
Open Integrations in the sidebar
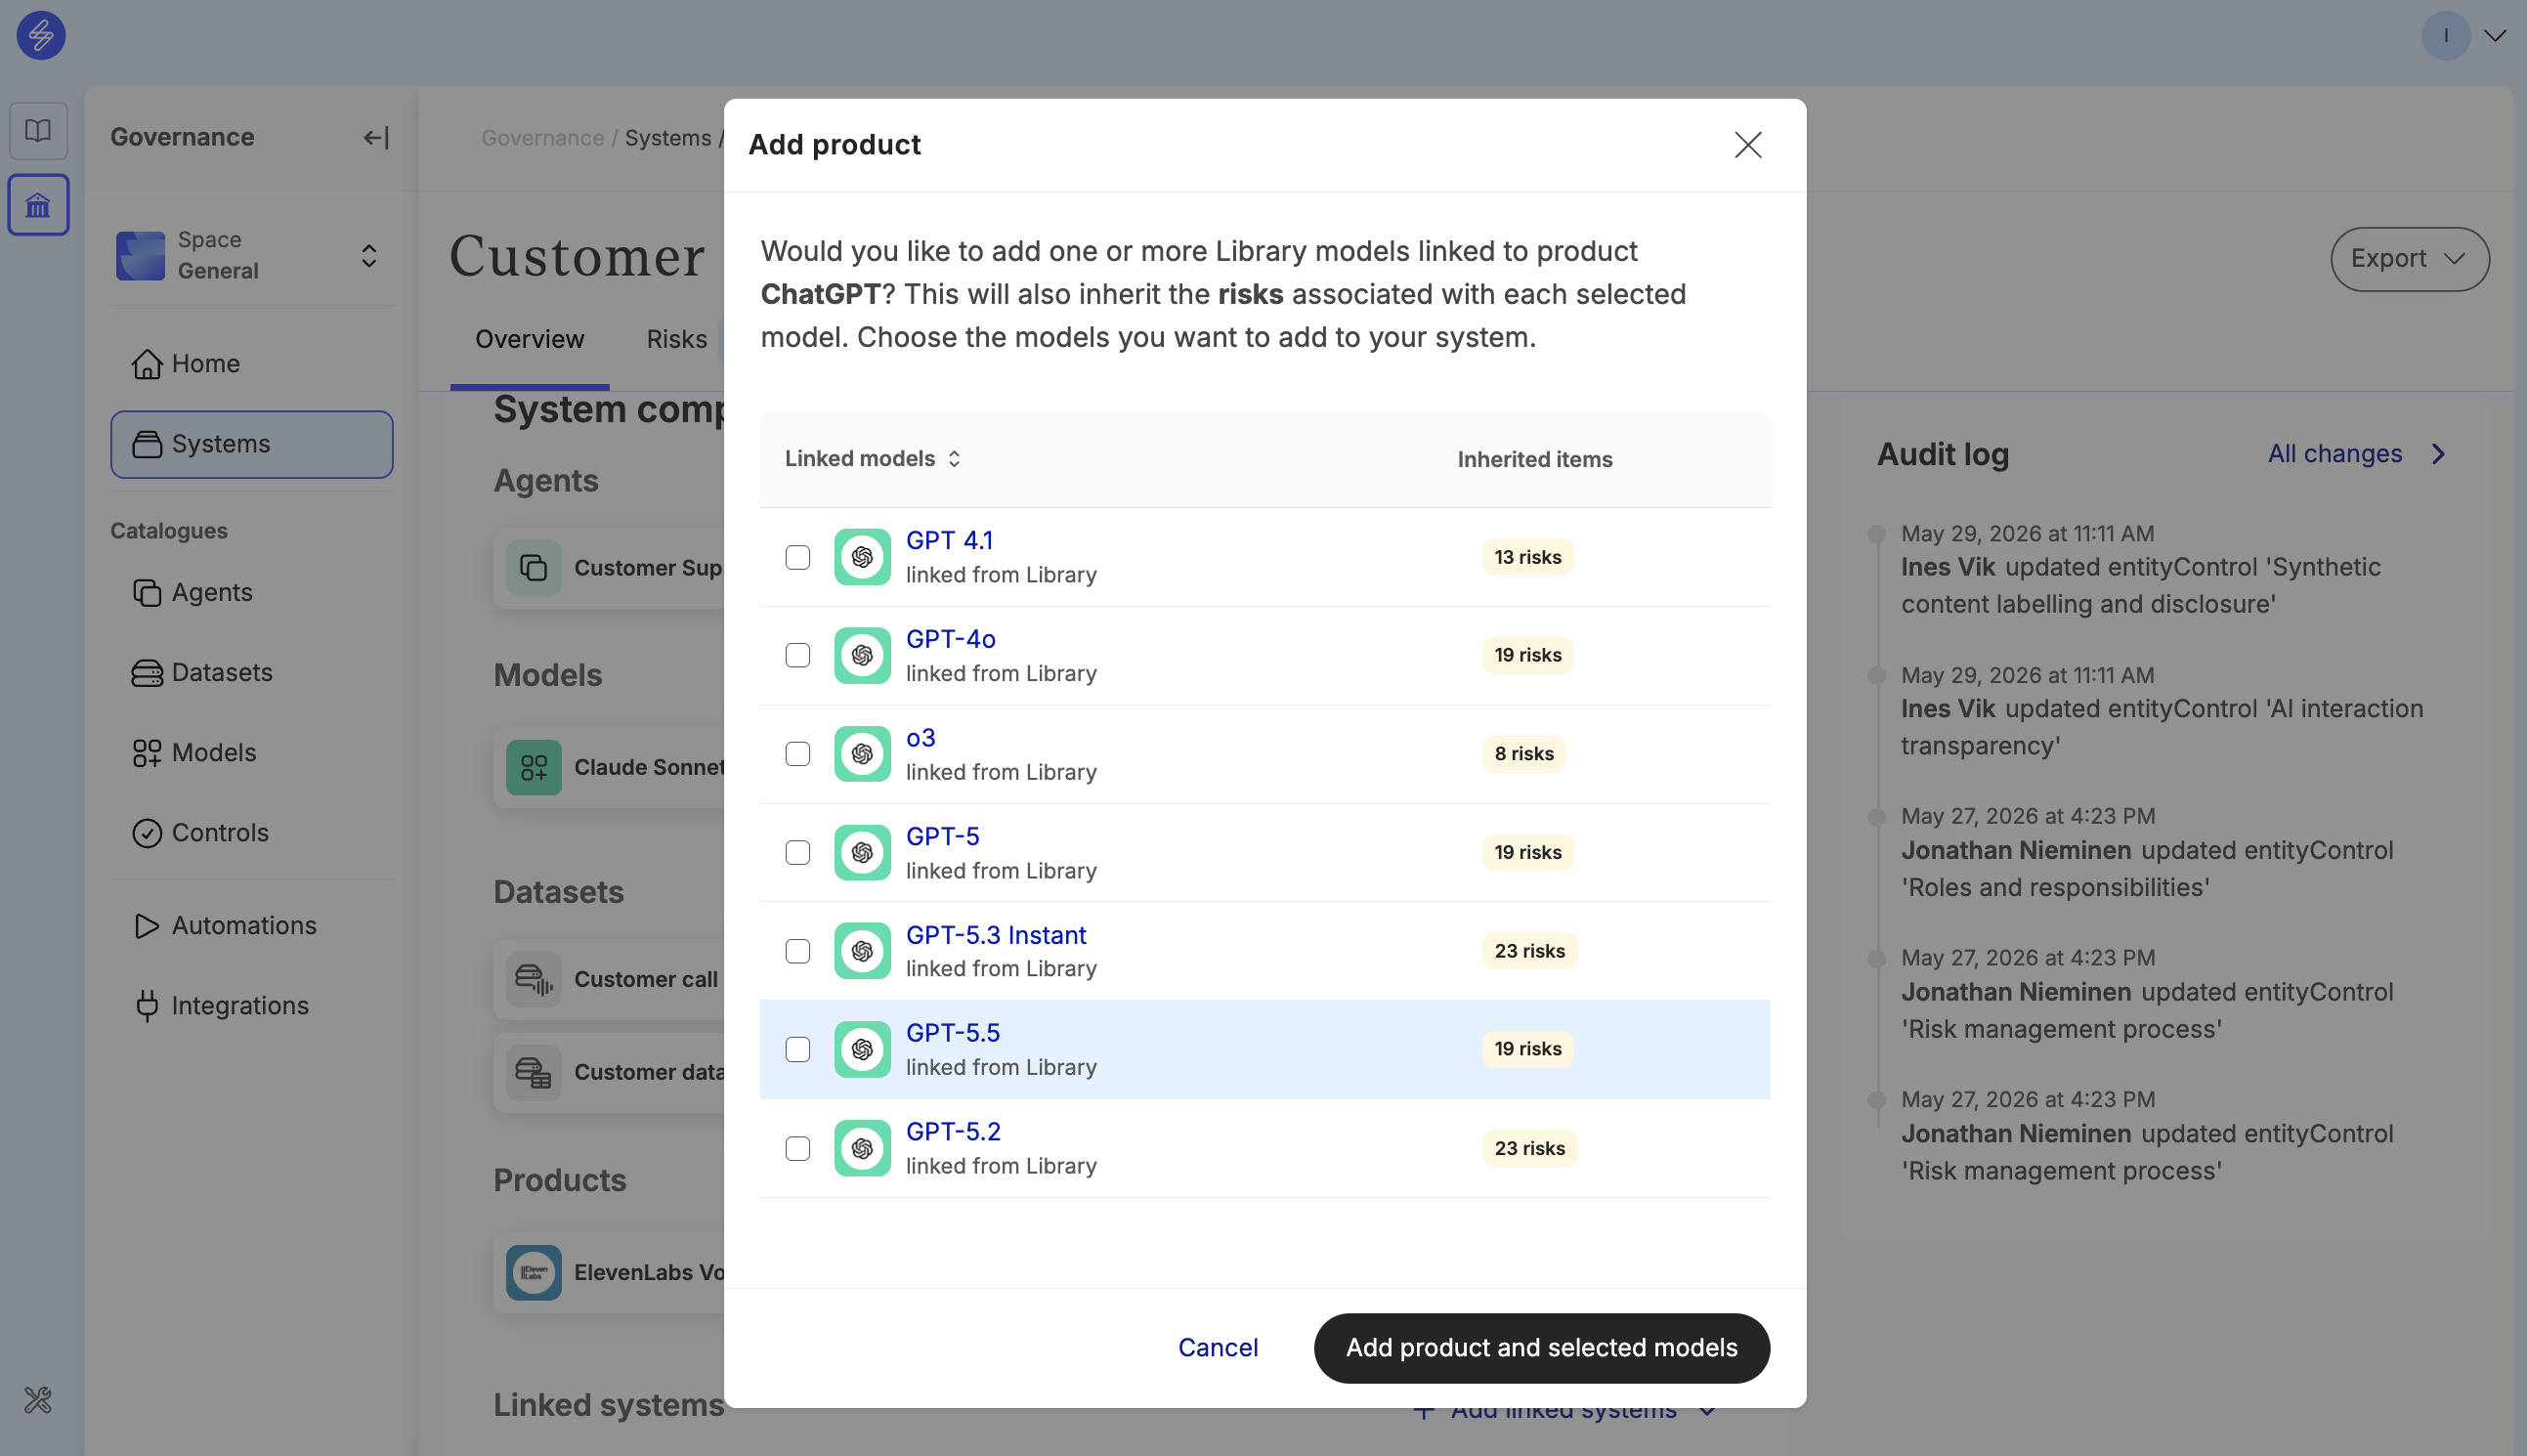(251, 1006)
